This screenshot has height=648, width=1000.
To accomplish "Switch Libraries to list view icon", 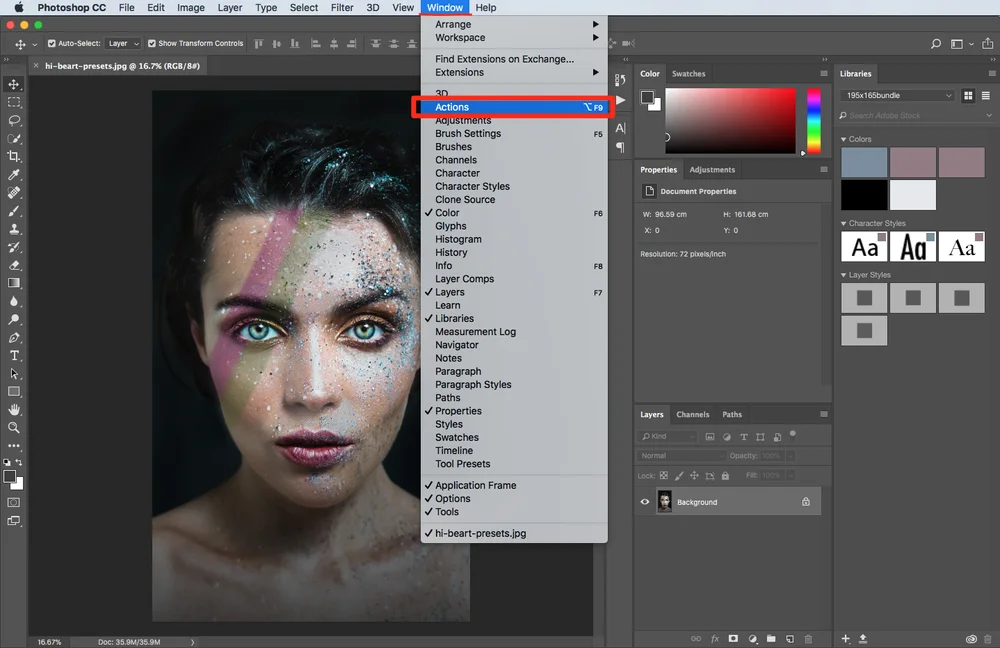I will [x=985, y=96].
